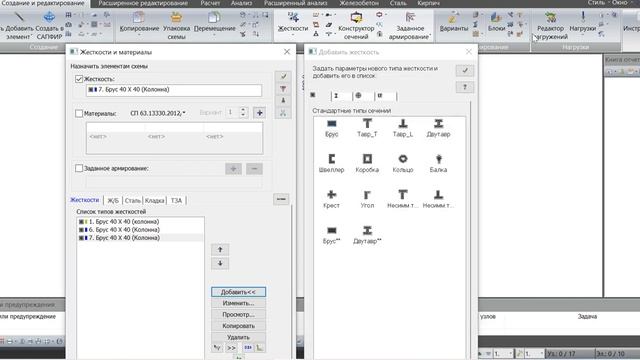Enable the Заданное армирование checkbox
The image size is (640, 360).
click(x=79, y=168)
